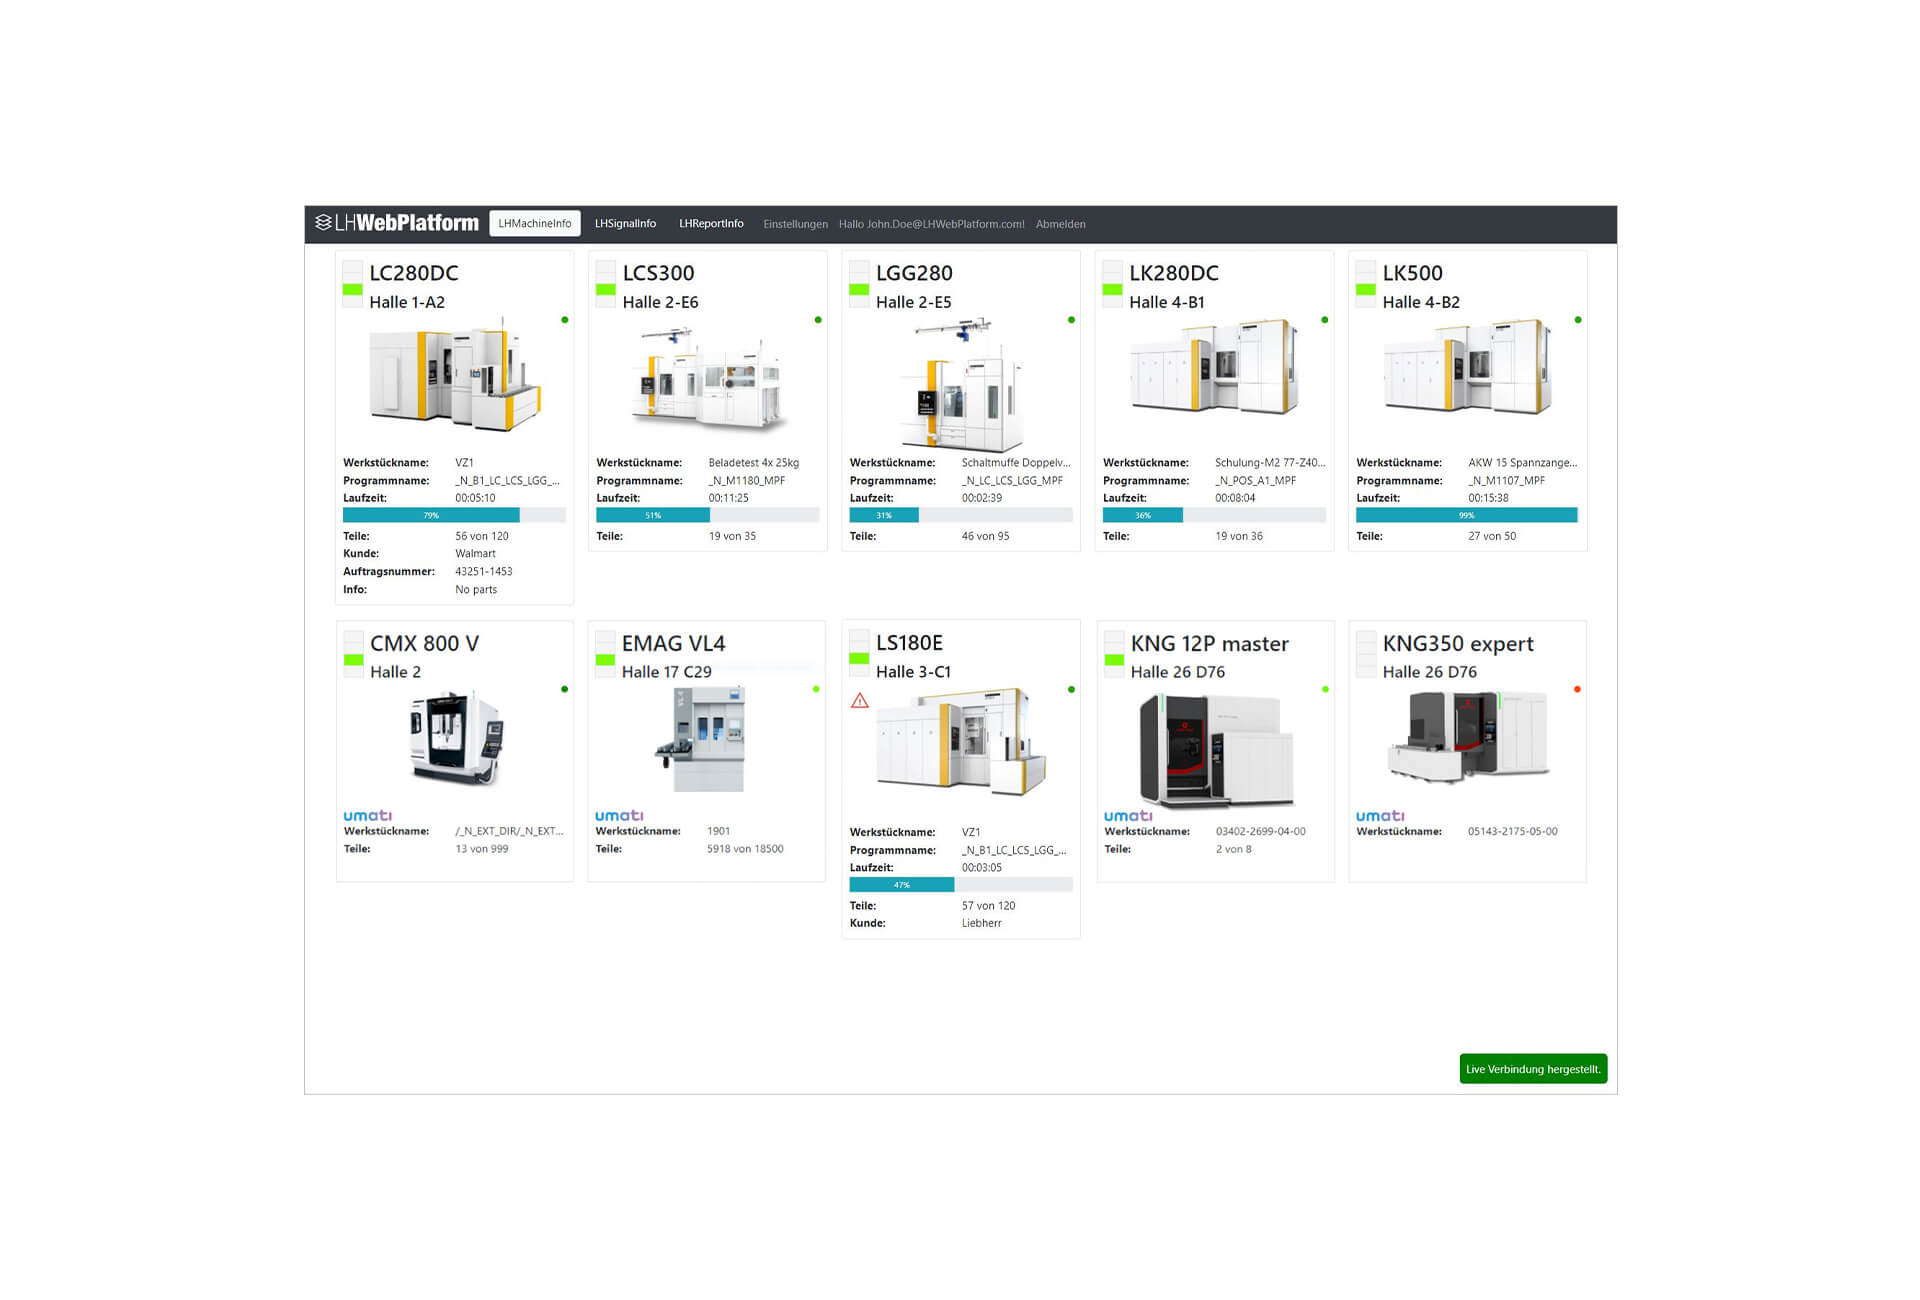The height and width of the screenshot is (1300, 1920).
Task: Click the red status dot on KNG350 expert
Action: [x=1577, y=689]
